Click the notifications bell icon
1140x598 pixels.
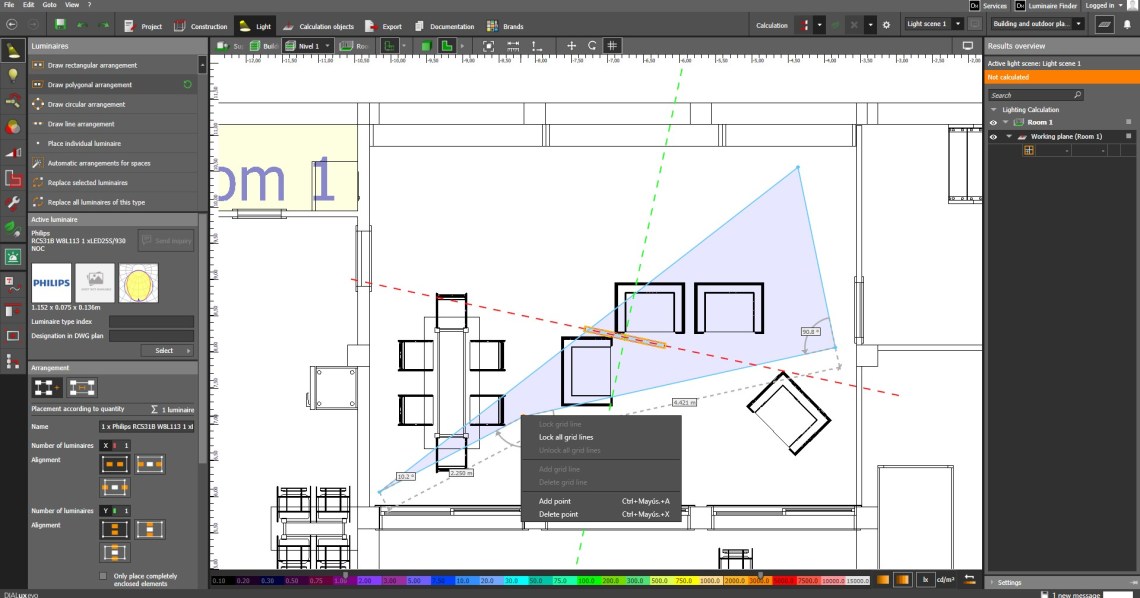pos(1127,25)
